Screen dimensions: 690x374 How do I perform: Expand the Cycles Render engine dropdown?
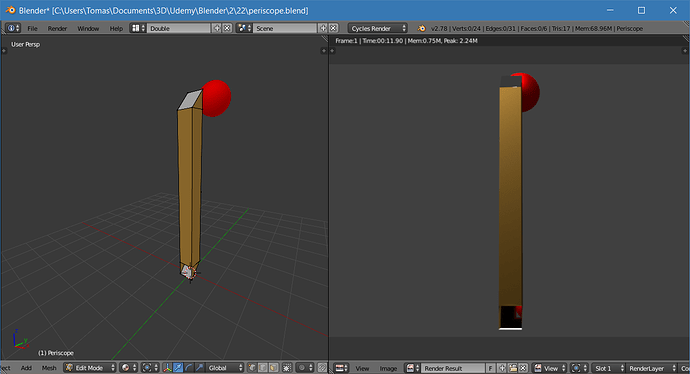click(378, 28)
